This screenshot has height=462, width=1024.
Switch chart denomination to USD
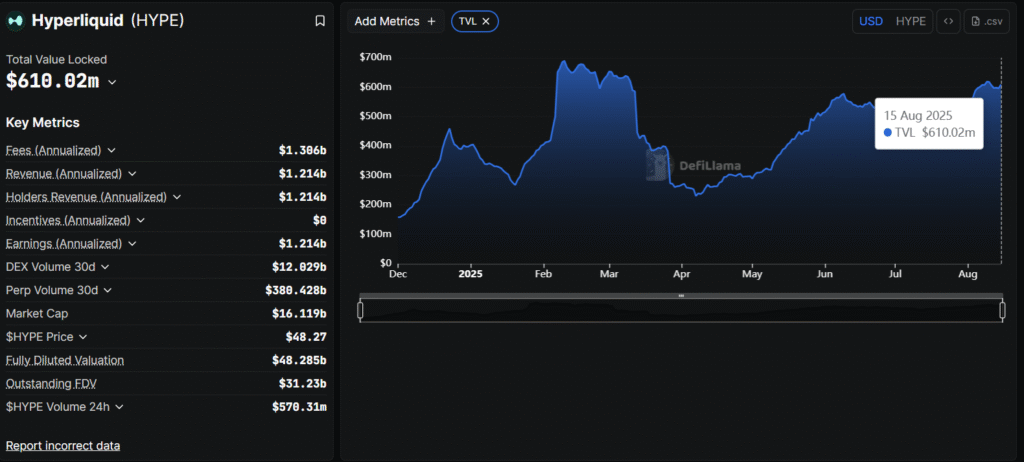coord(871,22)
